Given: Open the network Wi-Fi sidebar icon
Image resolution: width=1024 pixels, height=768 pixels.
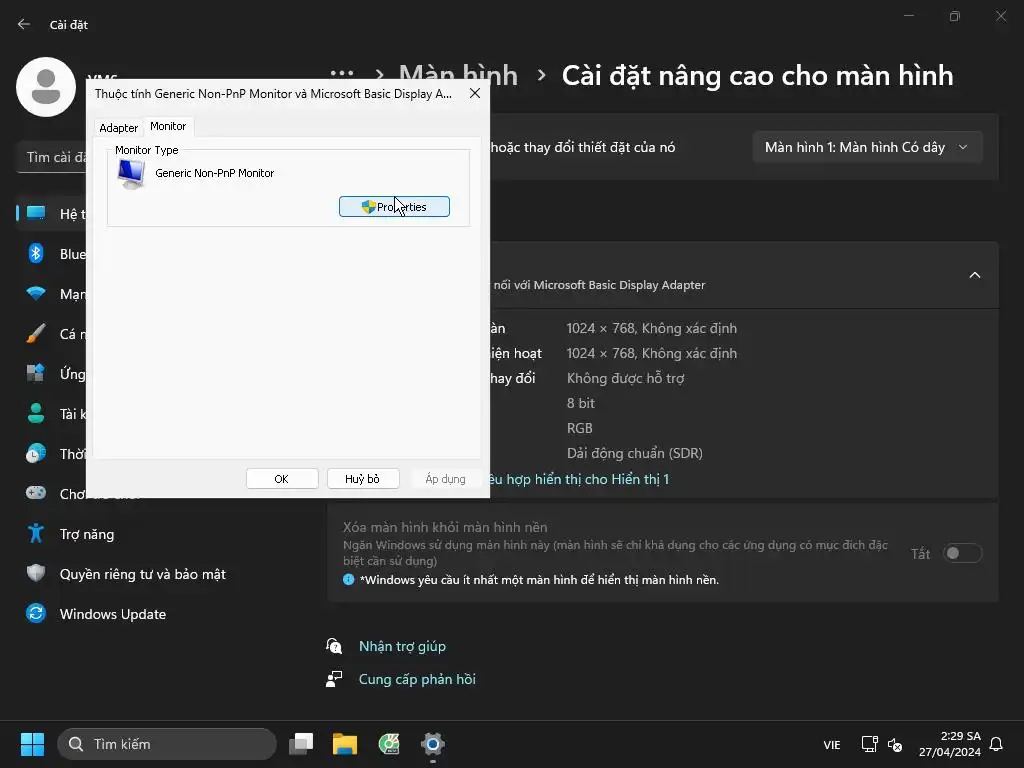Looking at the screenshot, I should (36, 293).
